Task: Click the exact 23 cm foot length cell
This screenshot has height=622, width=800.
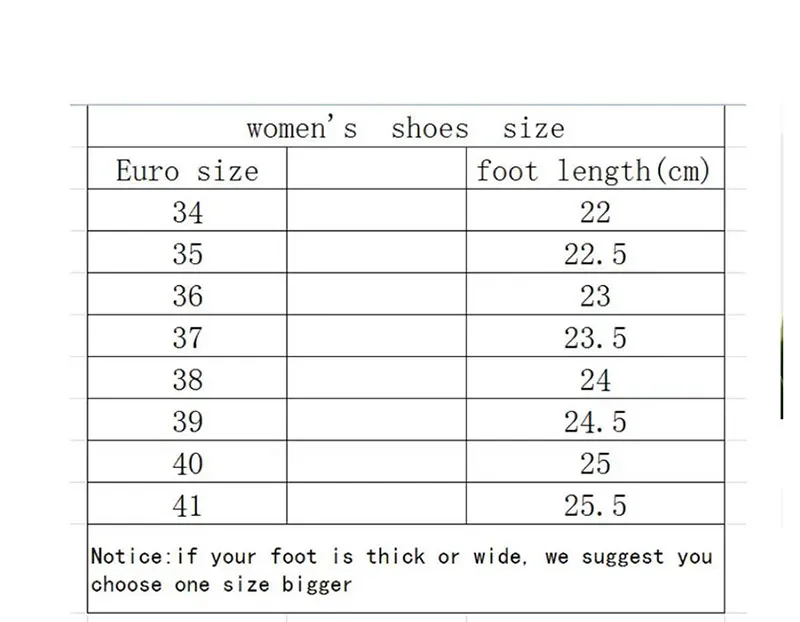Action: click(594, 296)
